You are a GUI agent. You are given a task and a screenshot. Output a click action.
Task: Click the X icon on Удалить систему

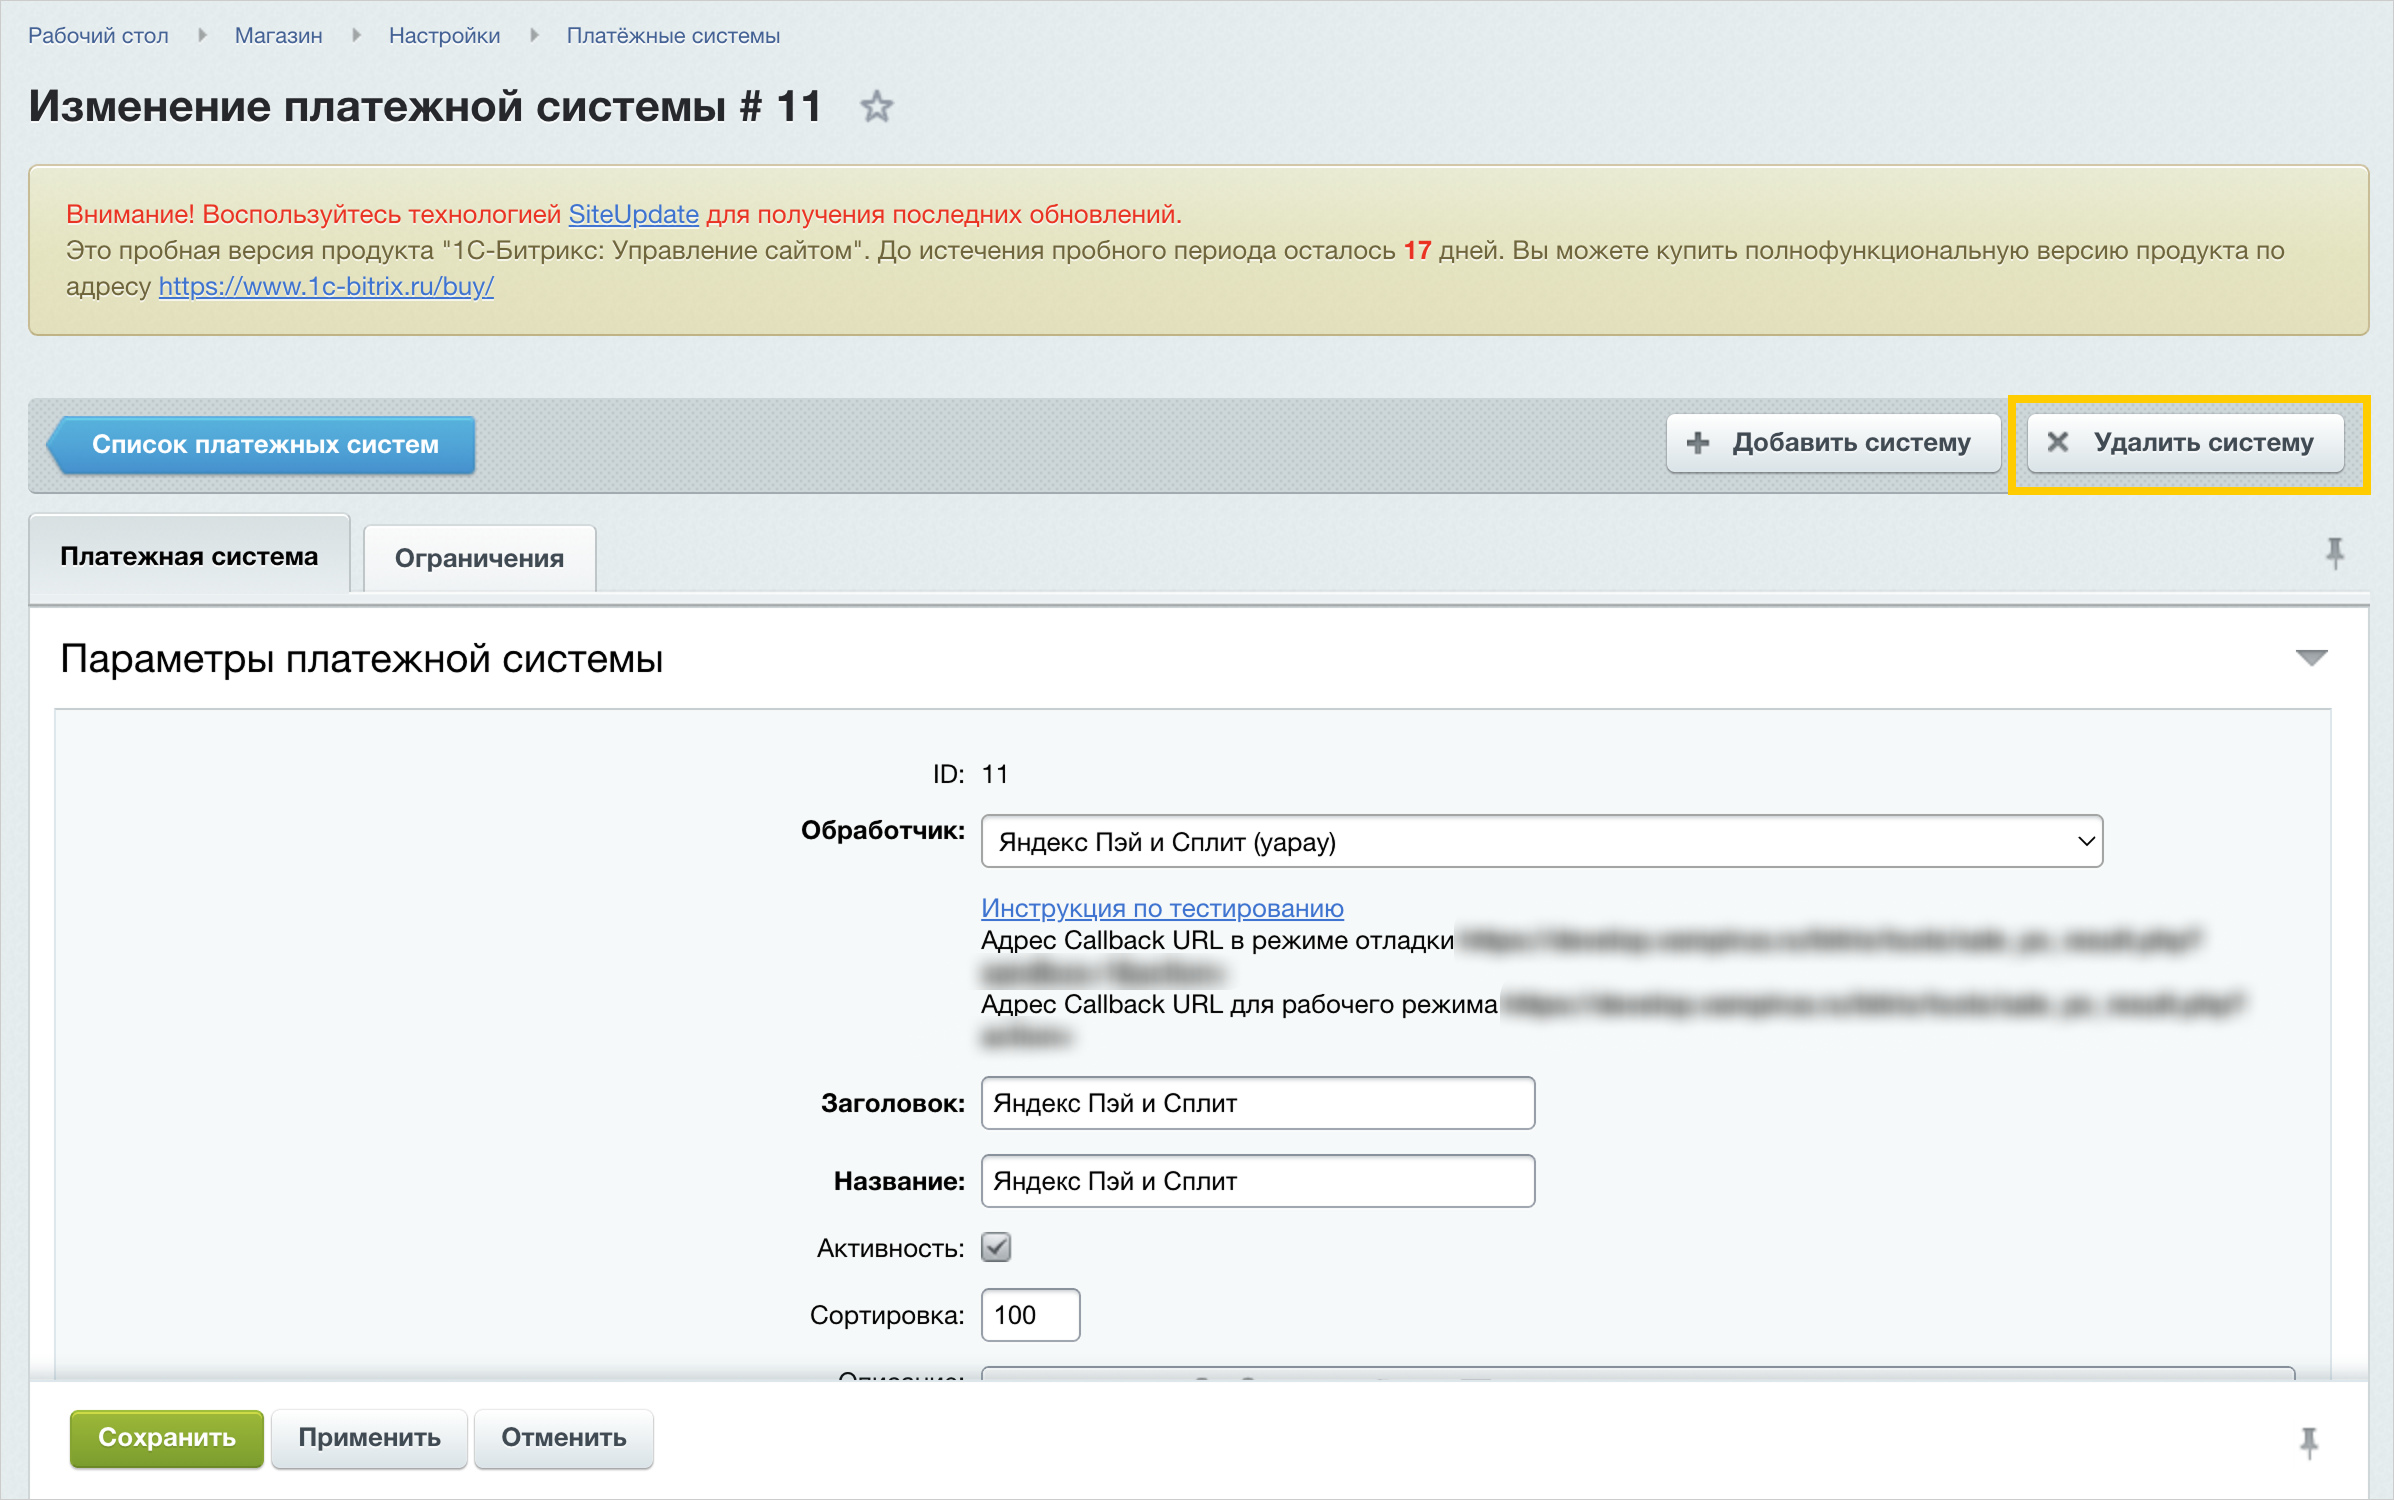(x=2057, y=442)
